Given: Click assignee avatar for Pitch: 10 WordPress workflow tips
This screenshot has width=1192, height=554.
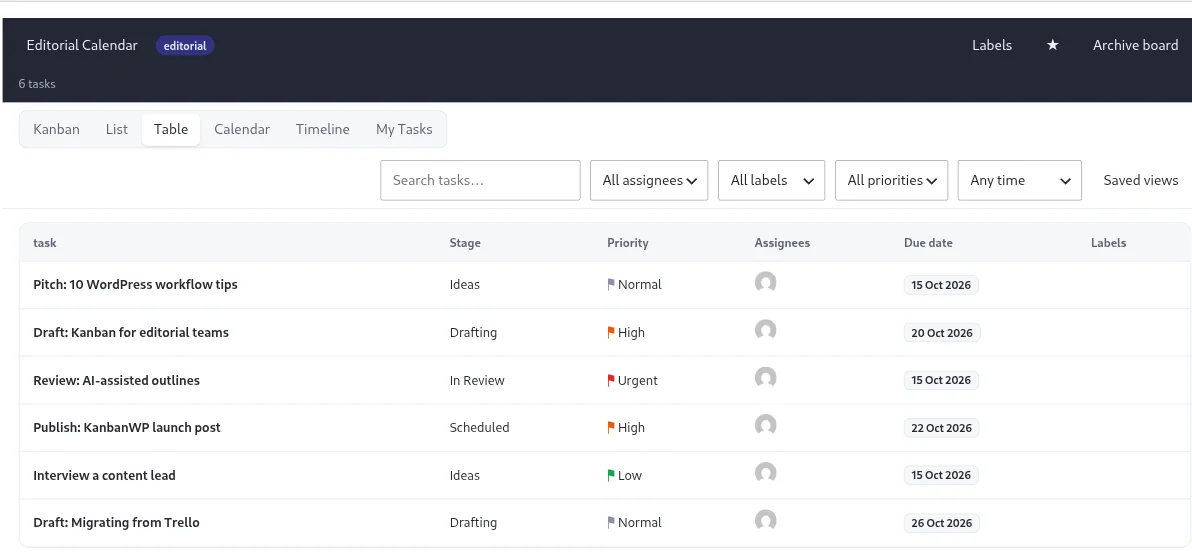Looking at the screenshot, I should [766, 282].
